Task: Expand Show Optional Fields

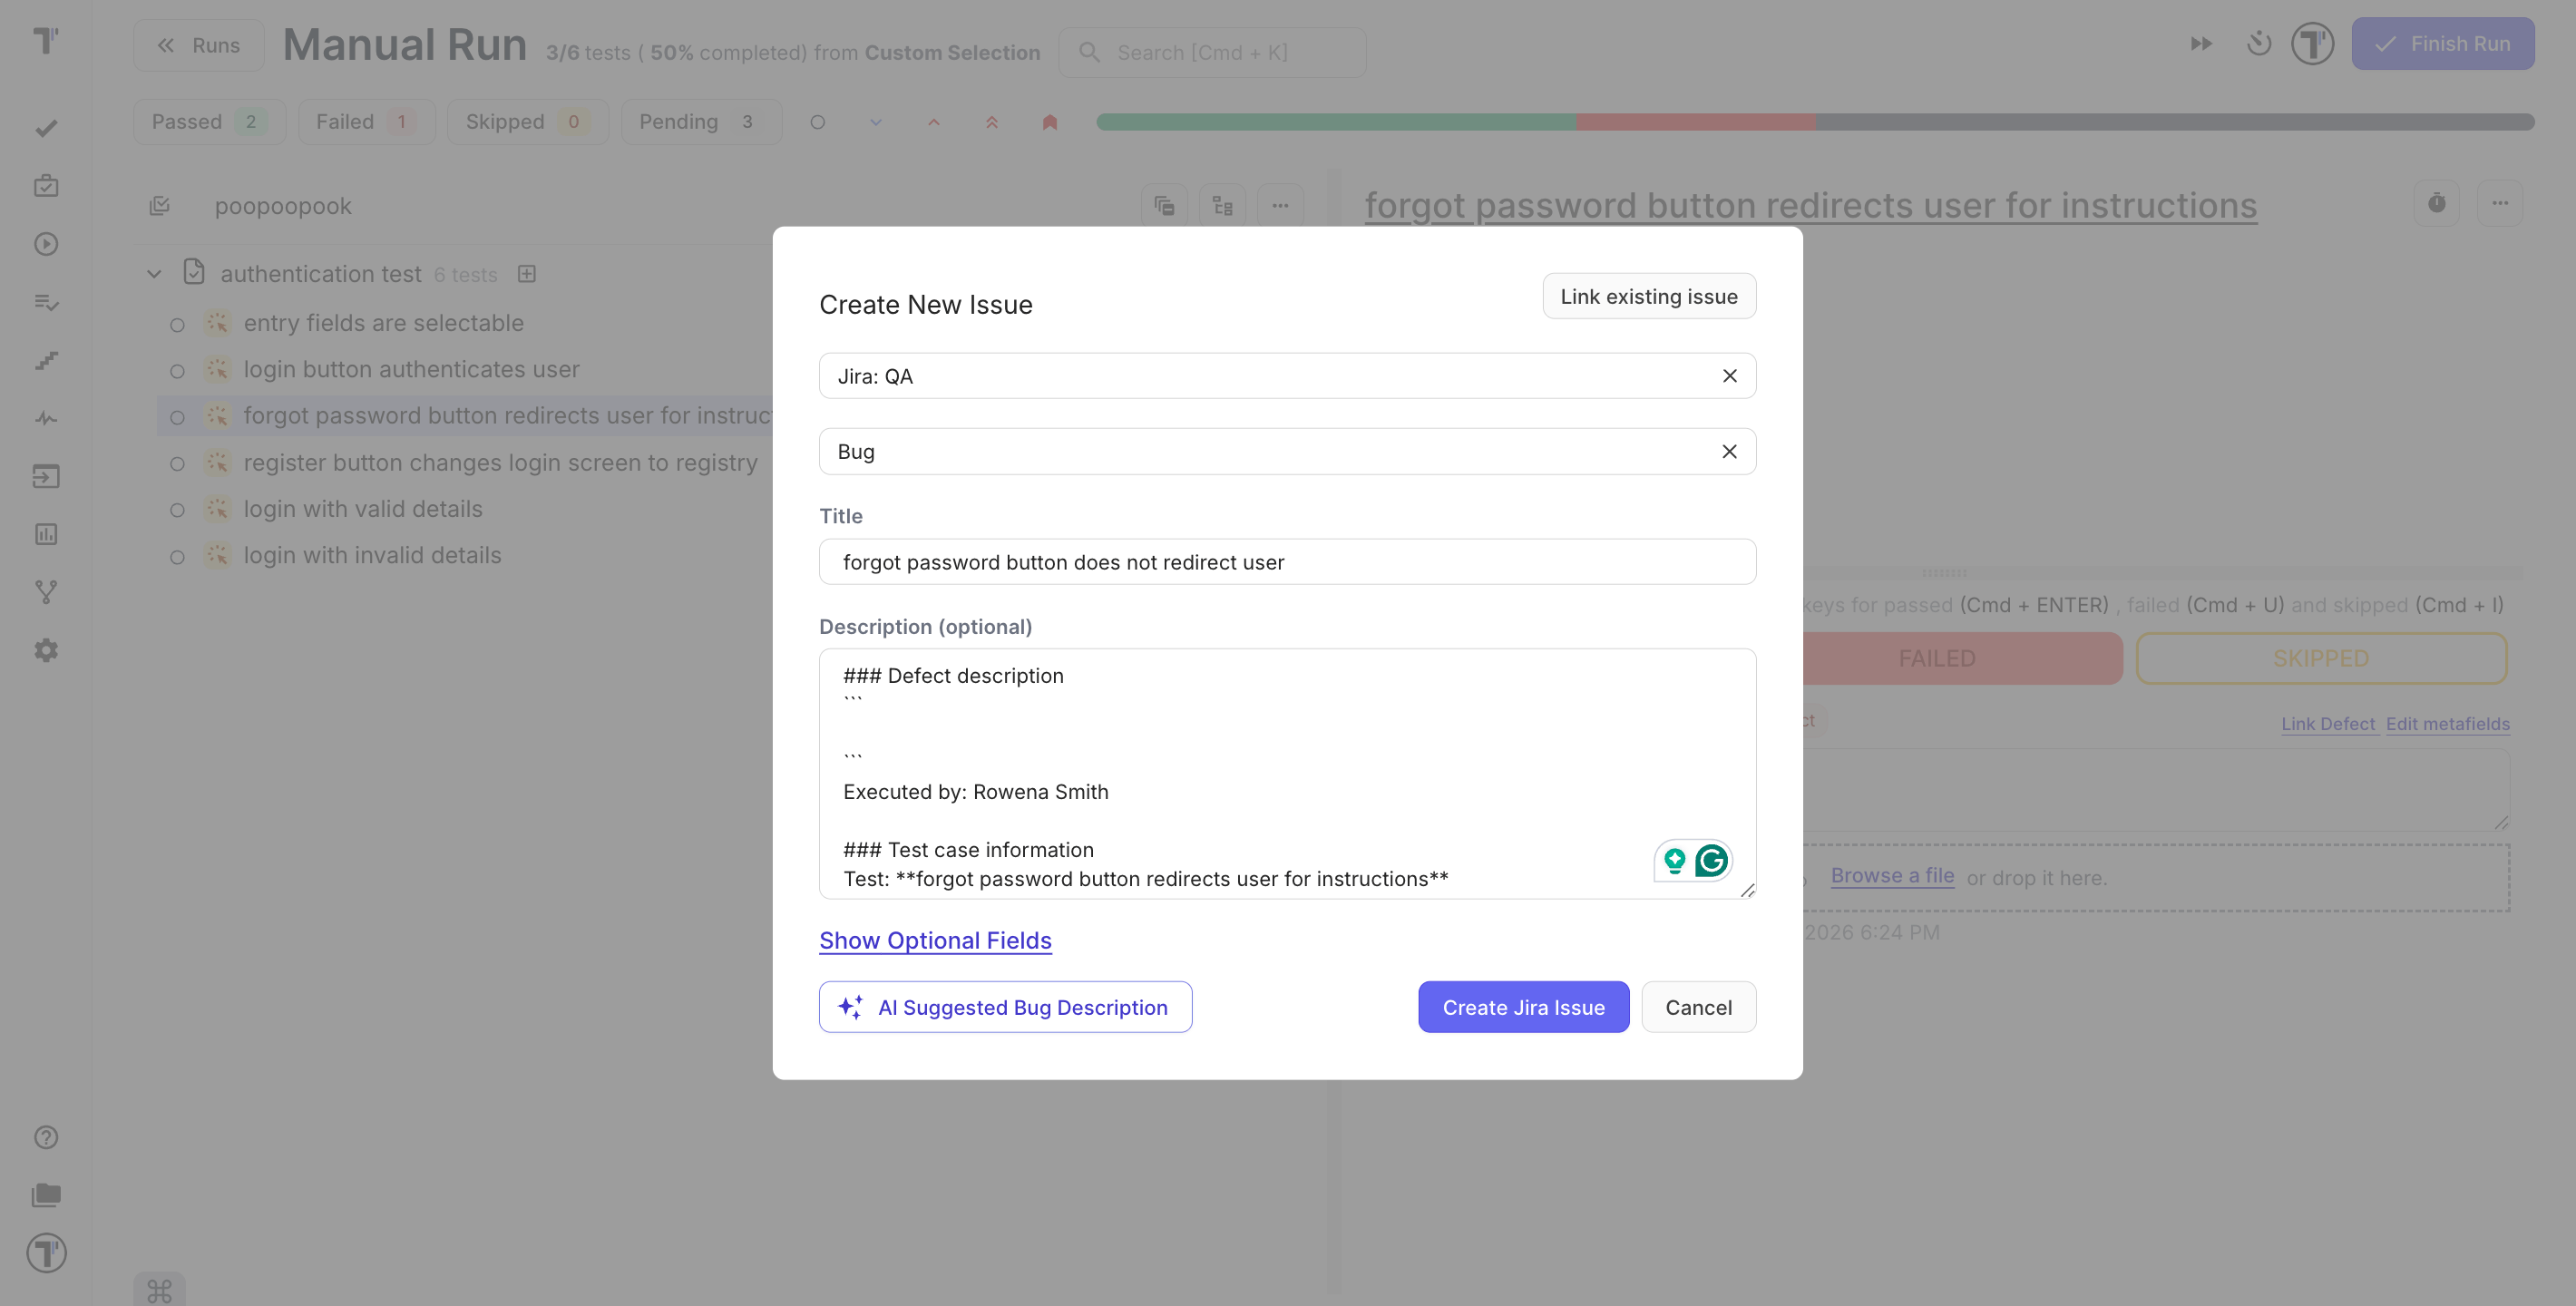Action: tap(935, 940)
